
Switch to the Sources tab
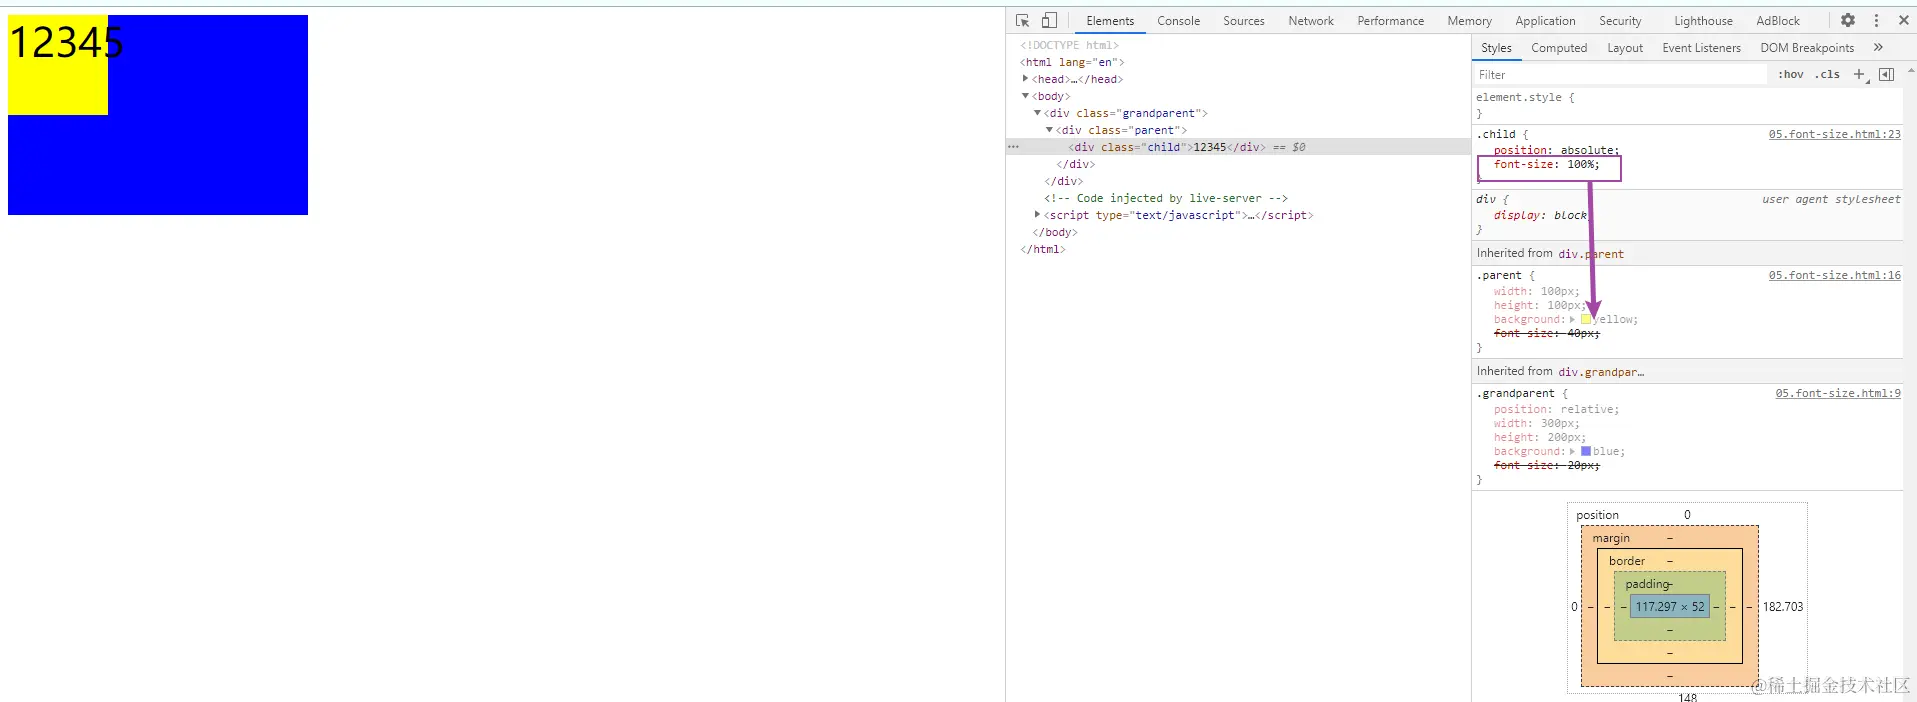[x=1243, y=21]
